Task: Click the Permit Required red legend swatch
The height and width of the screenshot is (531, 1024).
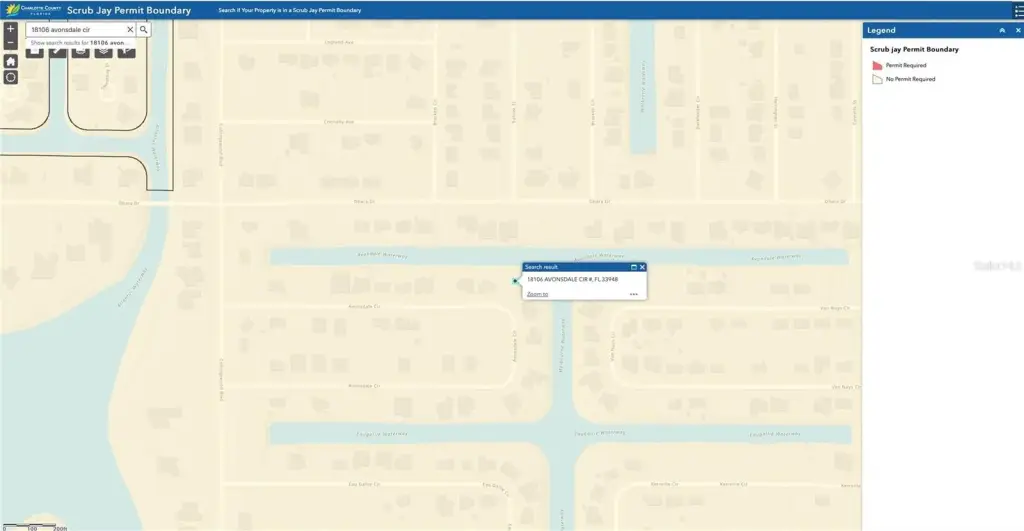Action: 877,65
